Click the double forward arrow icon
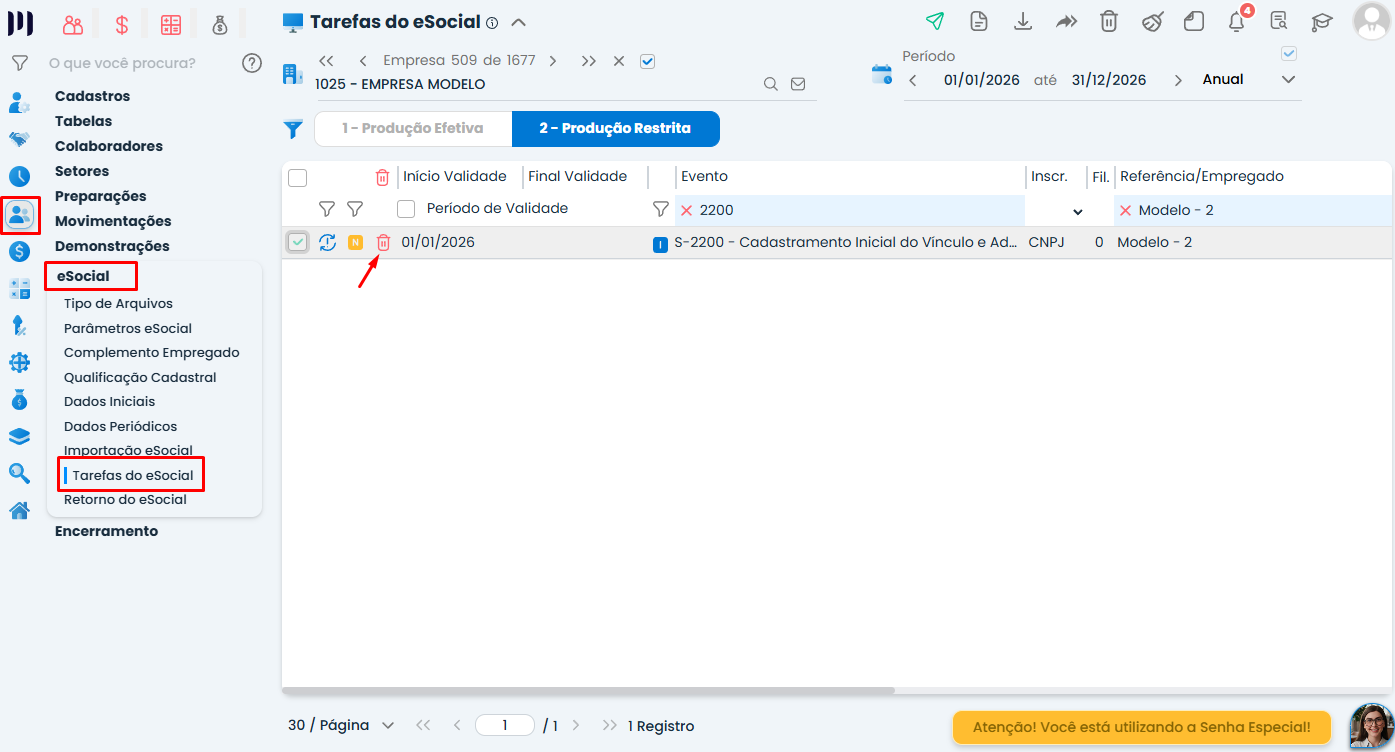 point(1066,21)
